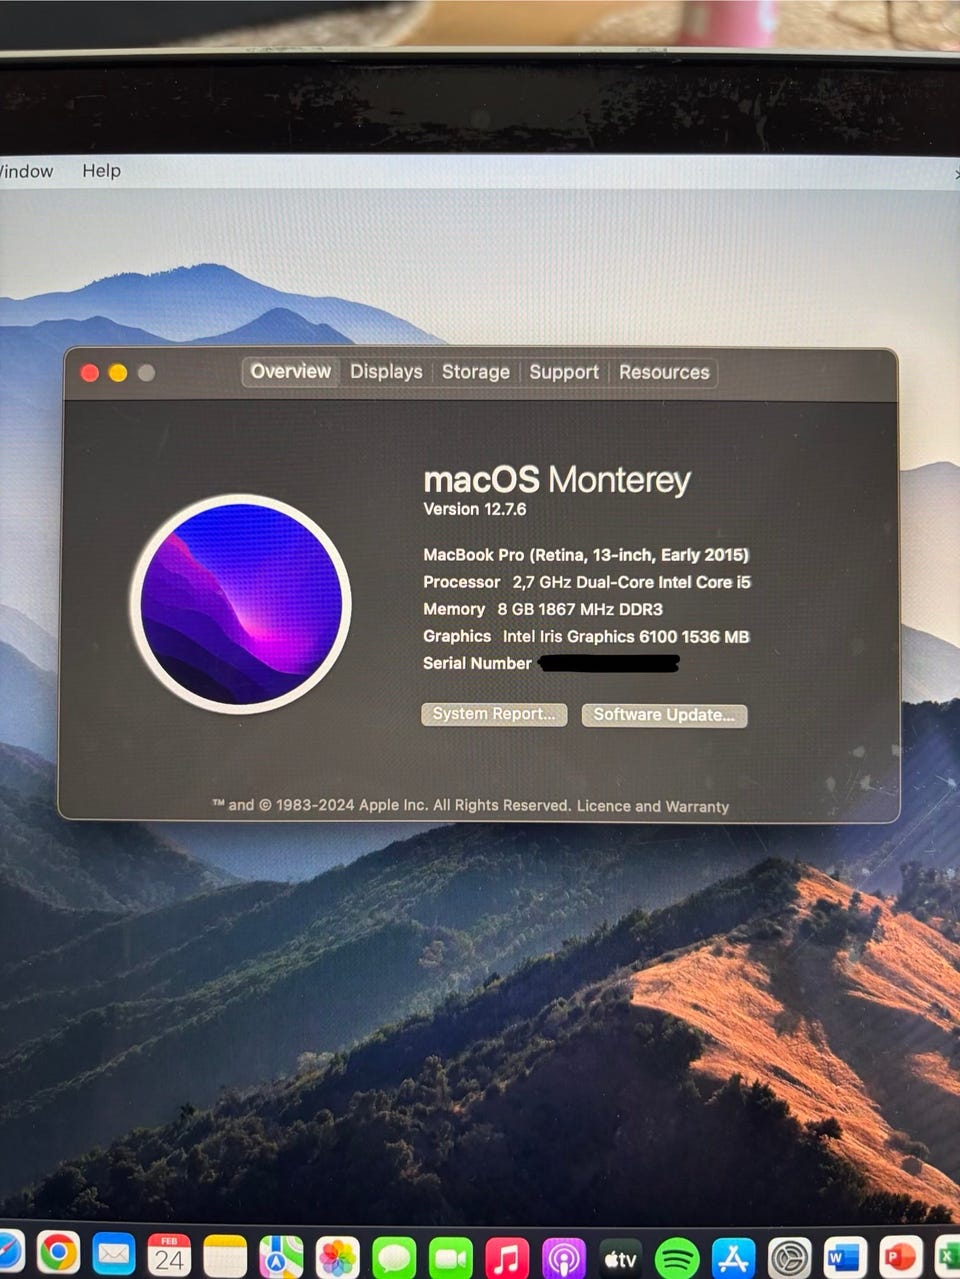Click the Memory label

click(454, 609)
